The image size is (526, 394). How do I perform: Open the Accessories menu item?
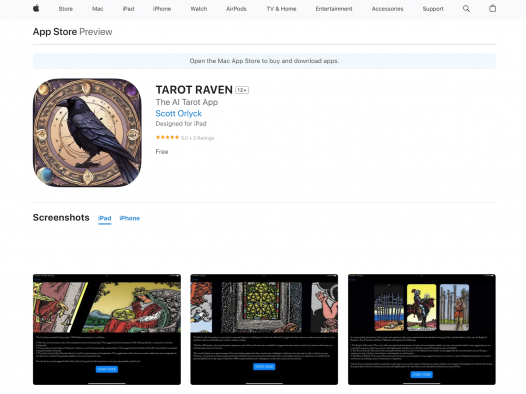pyautogui.click(x=387, y=9)
